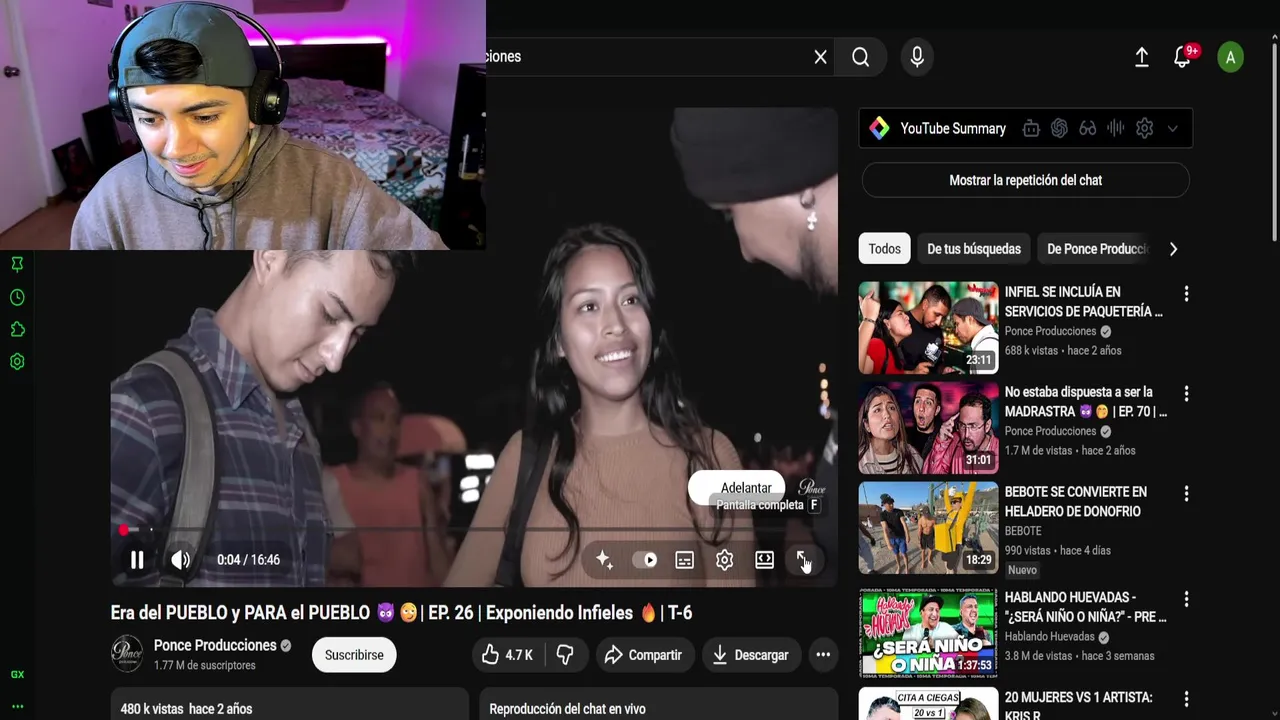Click the audio waveform icon in YouTube Summary

pyautogui.click(x=1116, y=128)
